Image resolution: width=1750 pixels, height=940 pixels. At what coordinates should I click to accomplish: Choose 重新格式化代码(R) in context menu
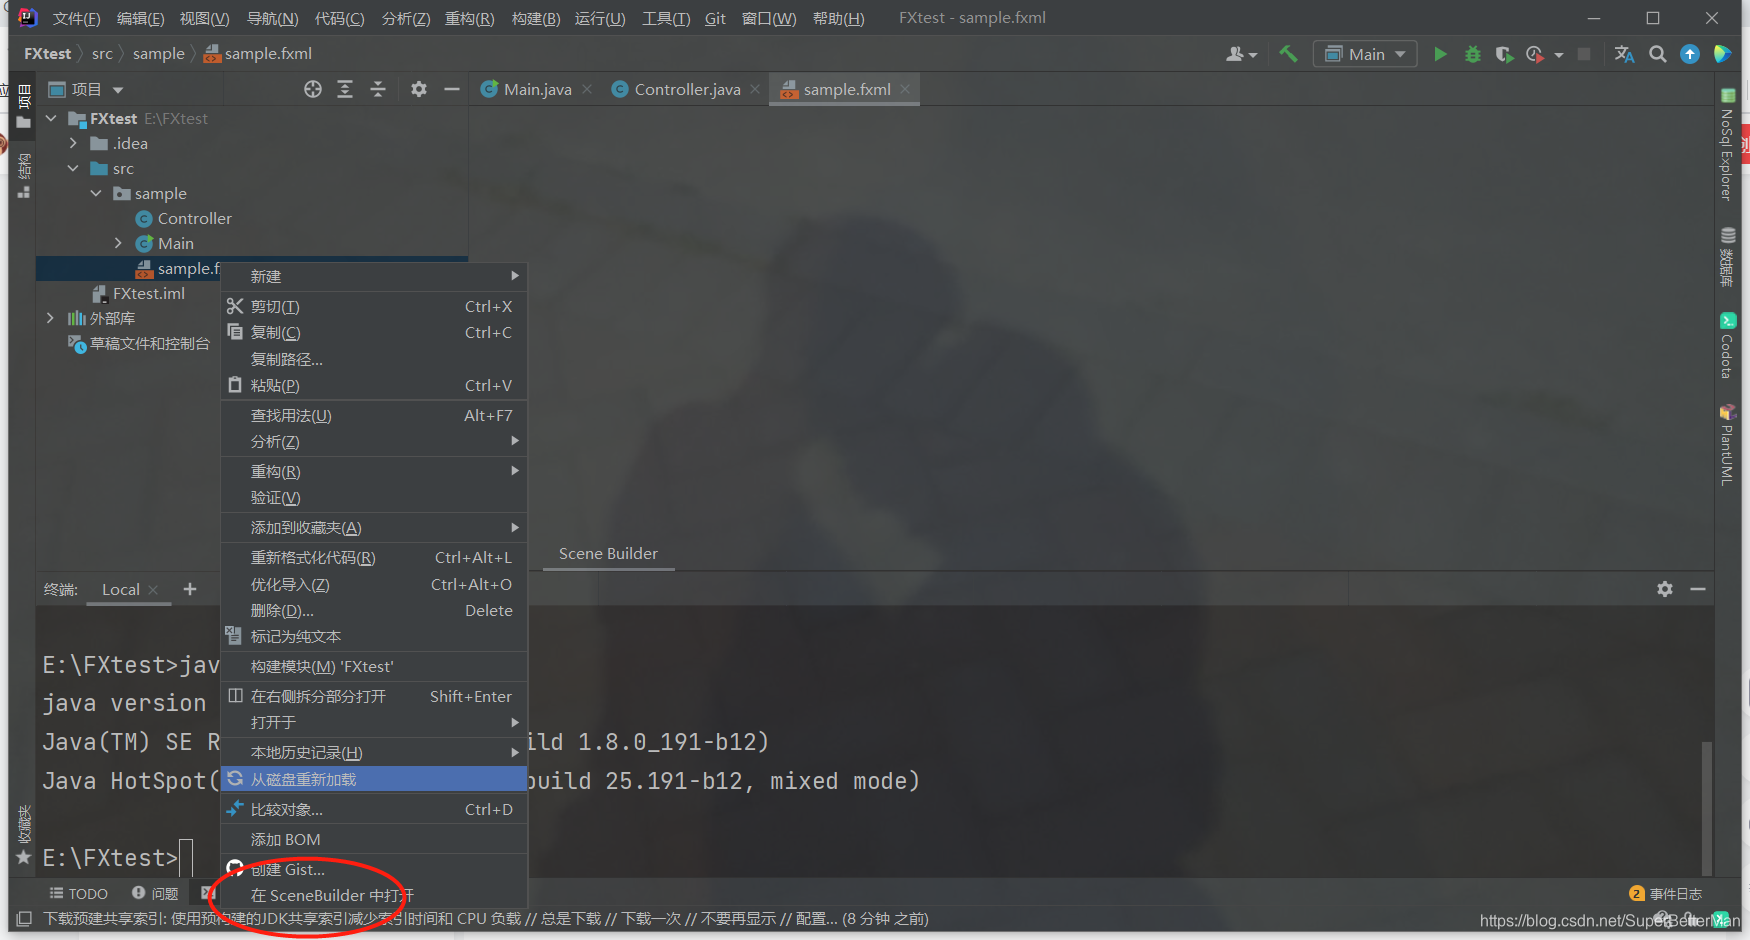(x=374, y=557)
